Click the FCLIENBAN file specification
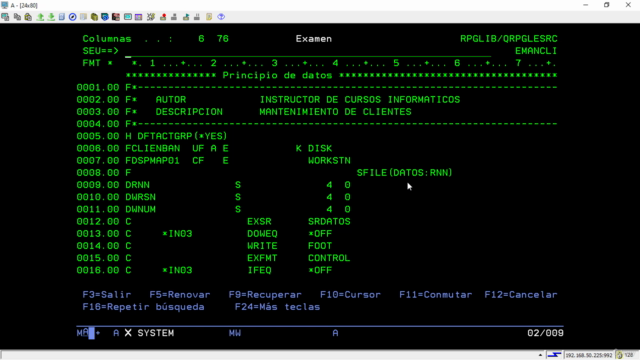This screenshot has height=360, width=640. point(153,149)
